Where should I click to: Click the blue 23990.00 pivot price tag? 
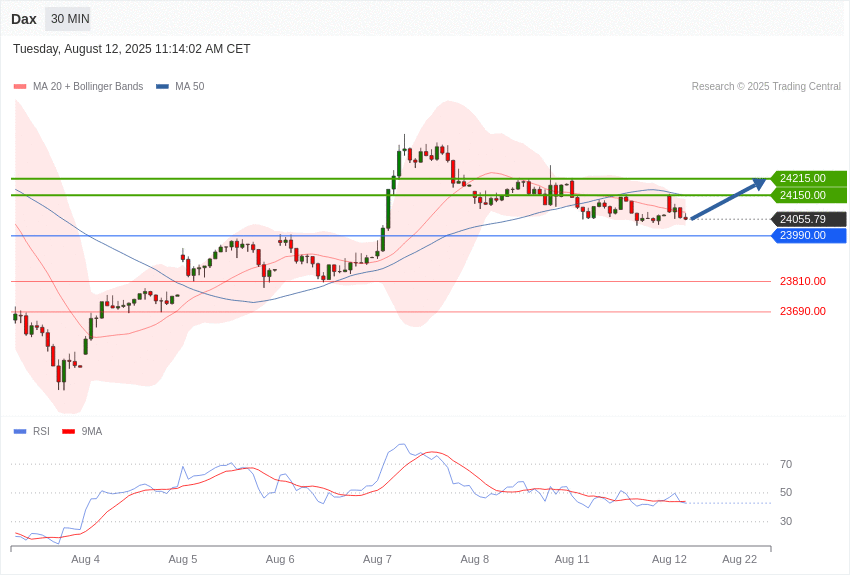tap(808, 235)
